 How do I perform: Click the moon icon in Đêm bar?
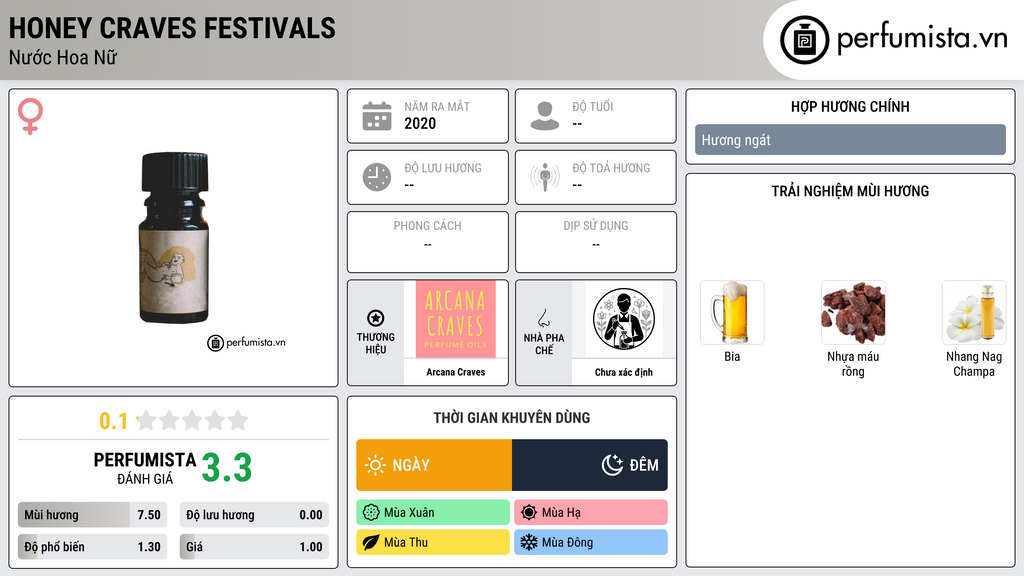click(x=612, y=465)
